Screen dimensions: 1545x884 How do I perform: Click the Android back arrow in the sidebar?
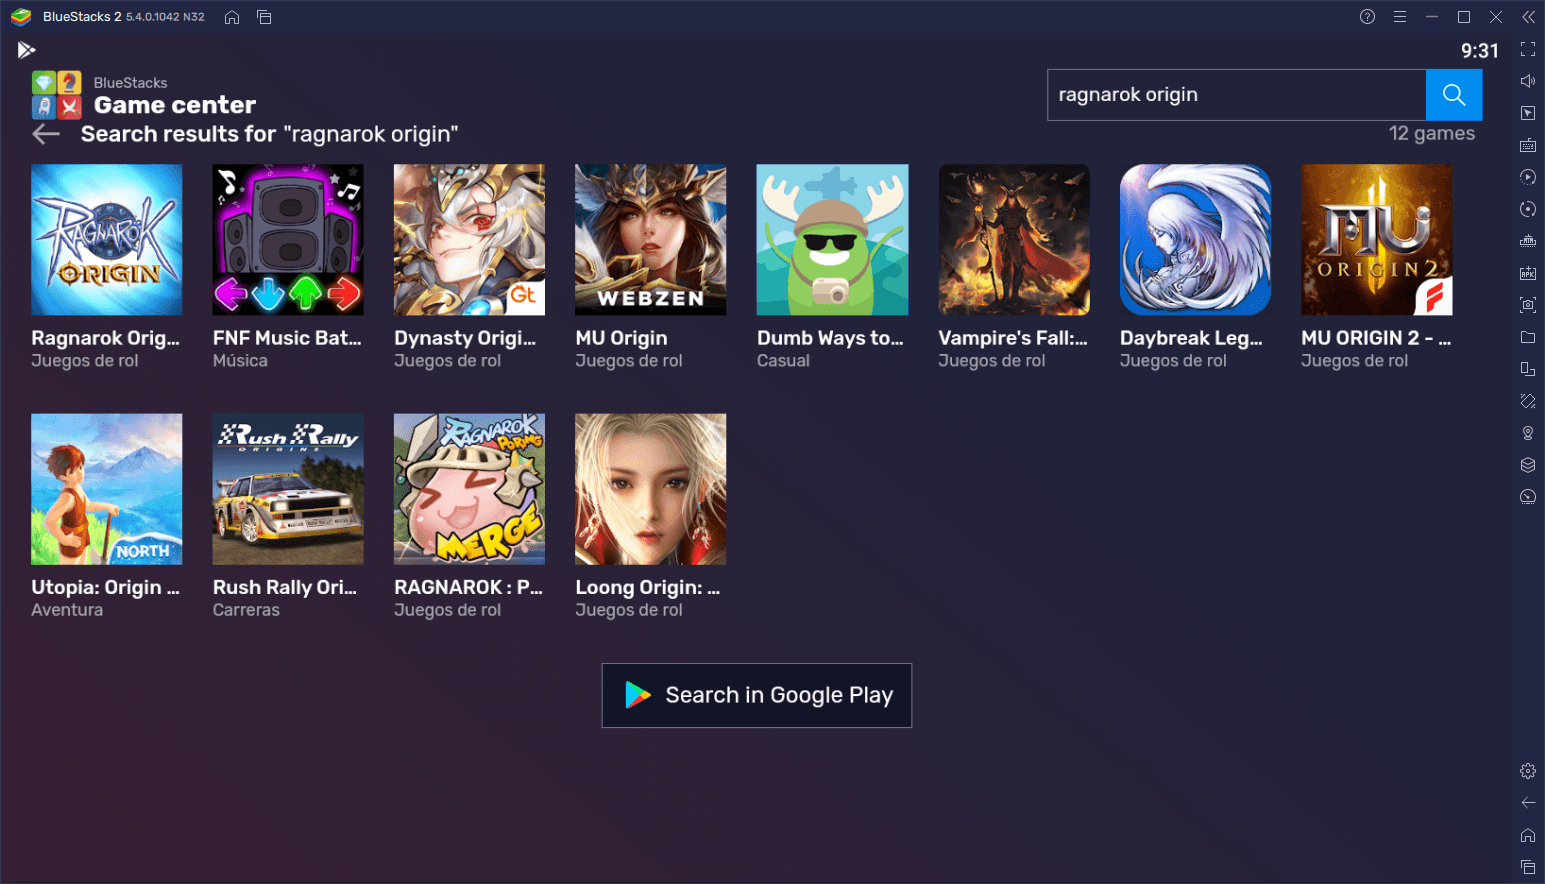coord(1528,803)
